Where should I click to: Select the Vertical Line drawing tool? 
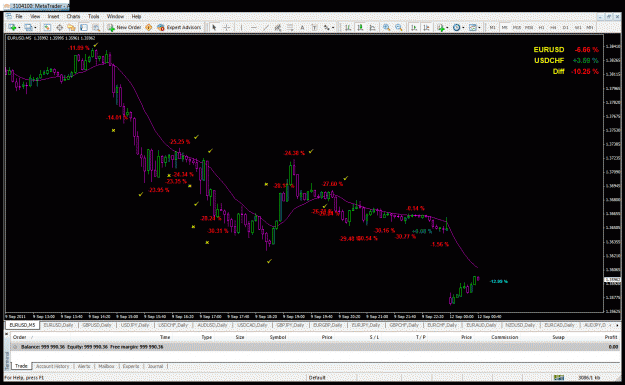tap(242, 28)
